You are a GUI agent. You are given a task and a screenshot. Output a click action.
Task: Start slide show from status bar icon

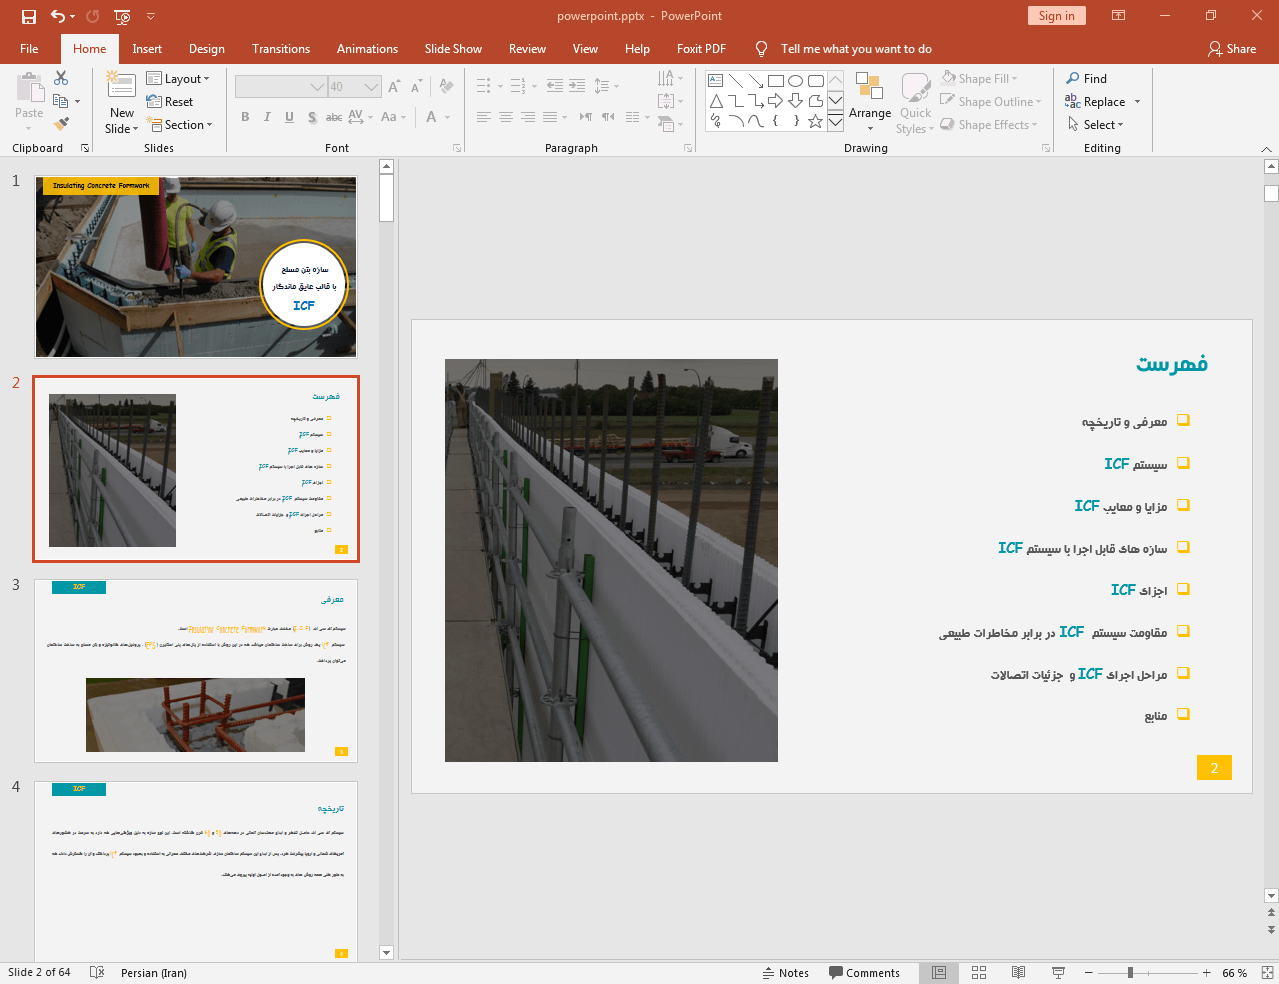(1058, 973)
